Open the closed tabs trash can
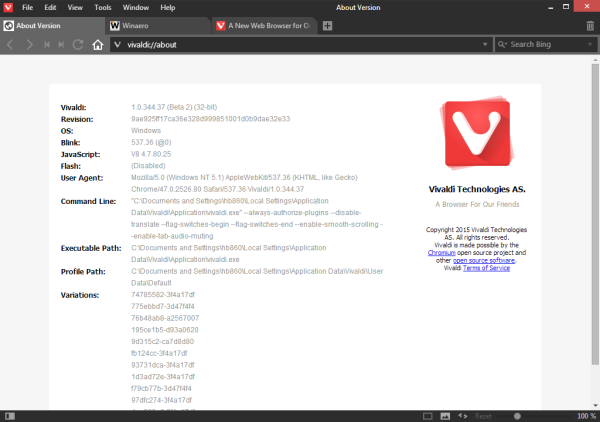 [590, 26]
